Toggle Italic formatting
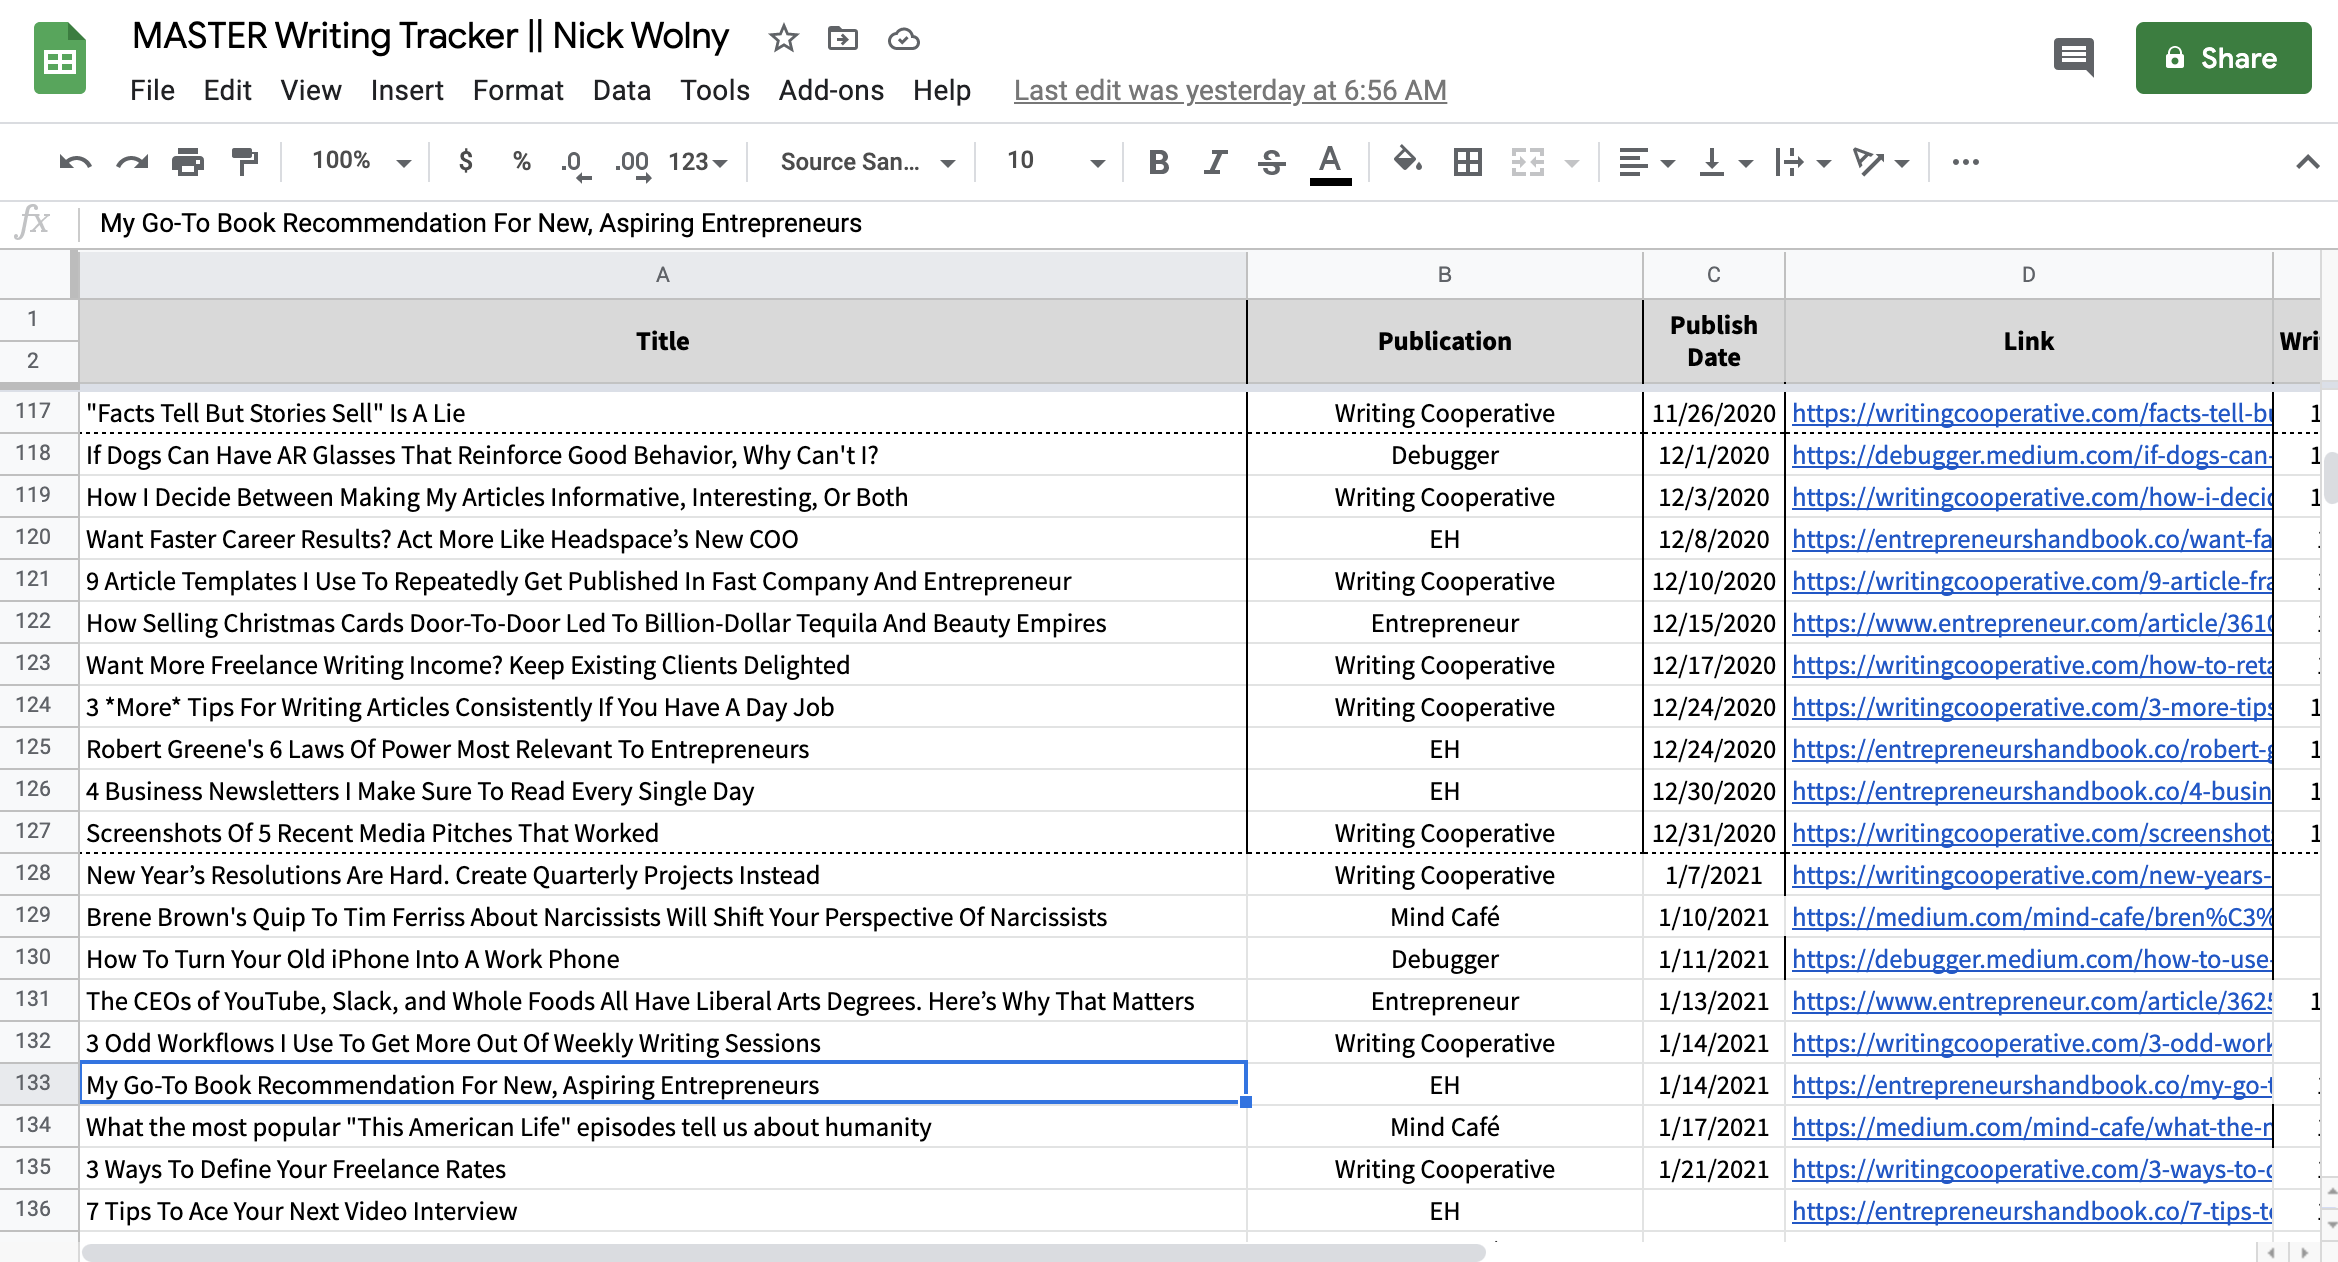 1215,162
